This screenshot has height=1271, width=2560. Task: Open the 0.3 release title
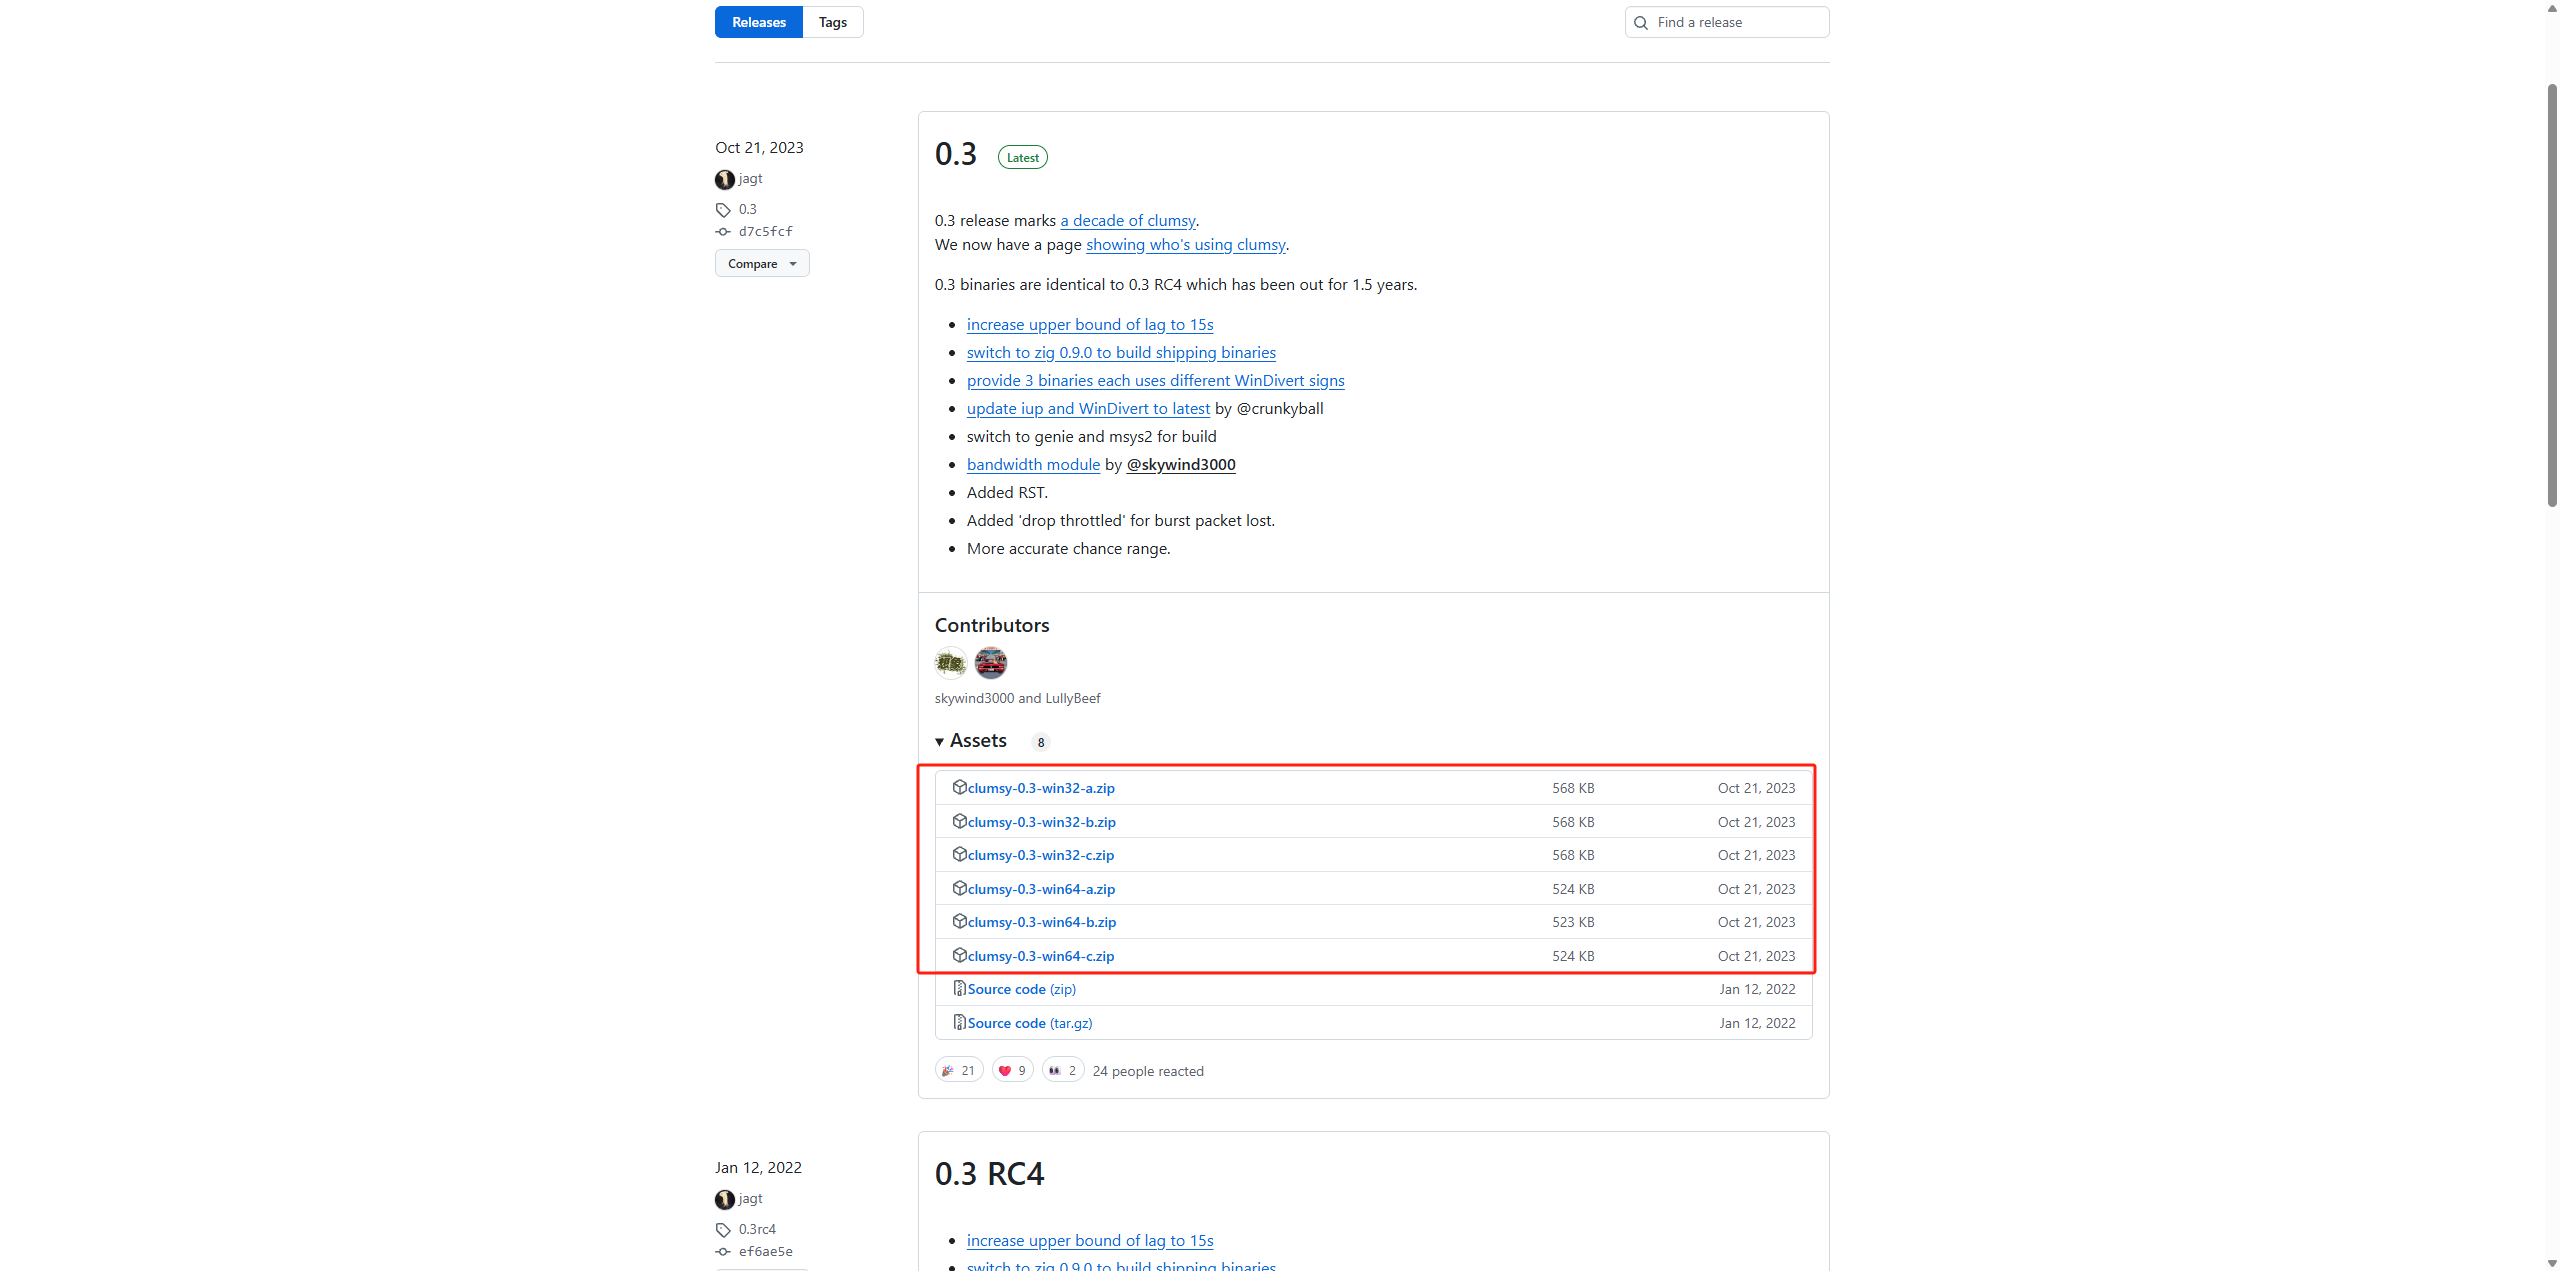[956, 154]
